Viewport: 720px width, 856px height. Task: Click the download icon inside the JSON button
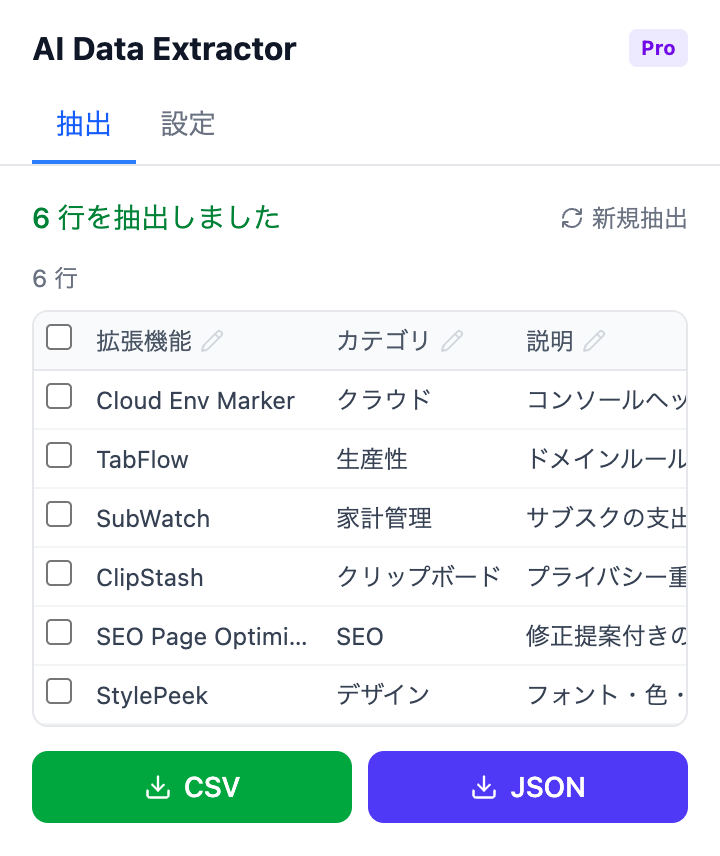pos(484,787)
